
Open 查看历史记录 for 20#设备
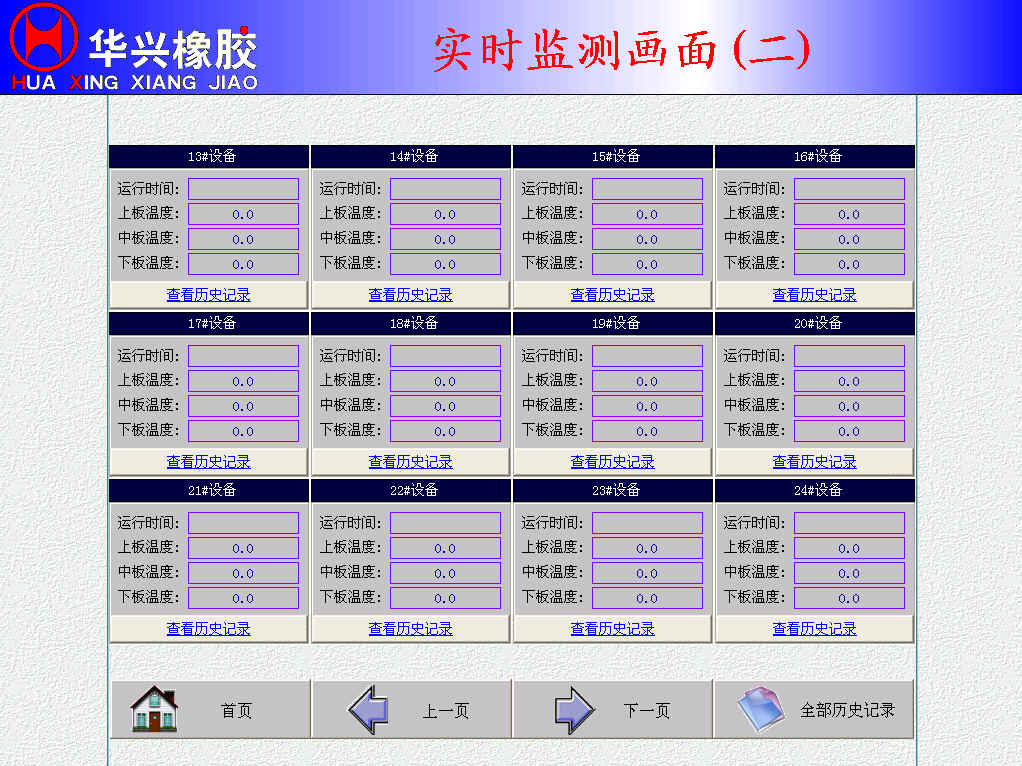815,462
